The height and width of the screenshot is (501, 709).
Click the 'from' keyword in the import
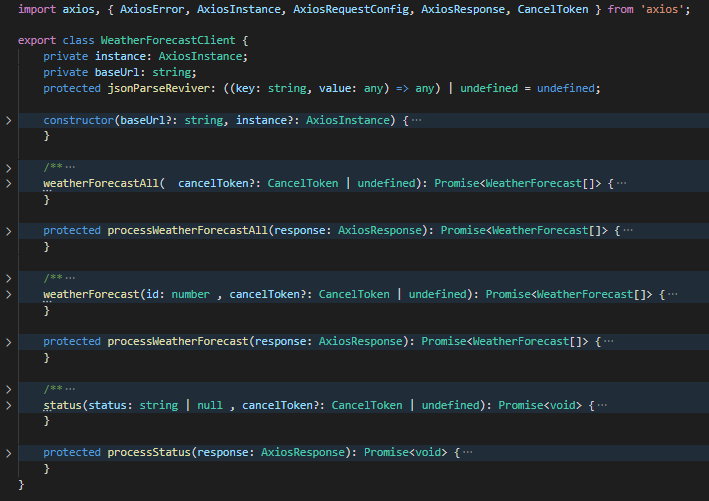[620, 9]
